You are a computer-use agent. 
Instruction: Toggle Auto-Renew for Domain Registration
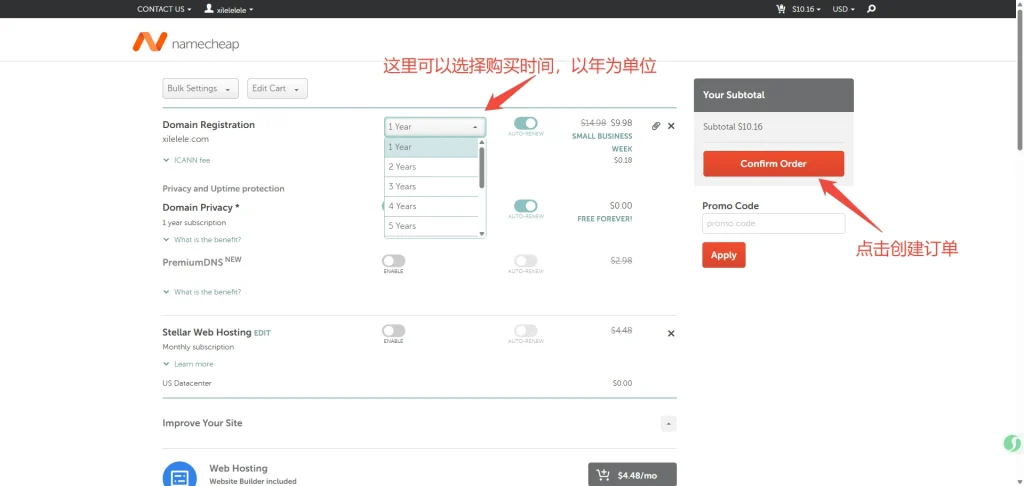526,123
